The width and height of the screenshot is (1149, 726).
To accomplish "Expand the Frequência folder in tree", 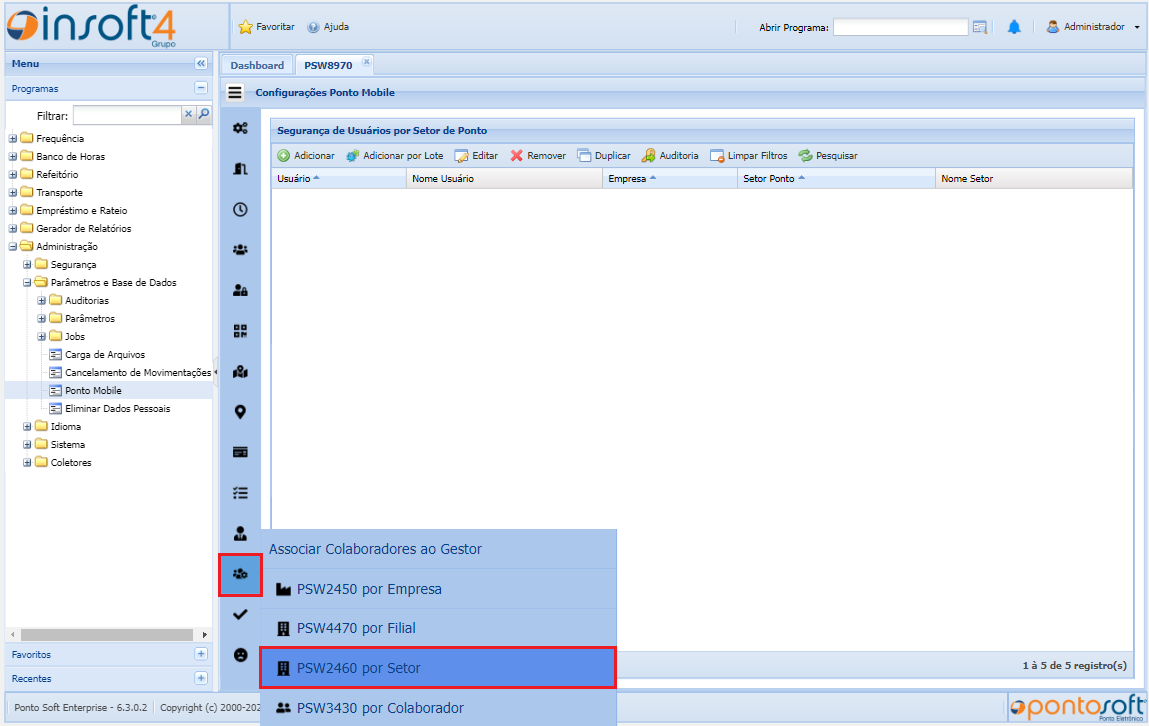I will coord(13,139).
